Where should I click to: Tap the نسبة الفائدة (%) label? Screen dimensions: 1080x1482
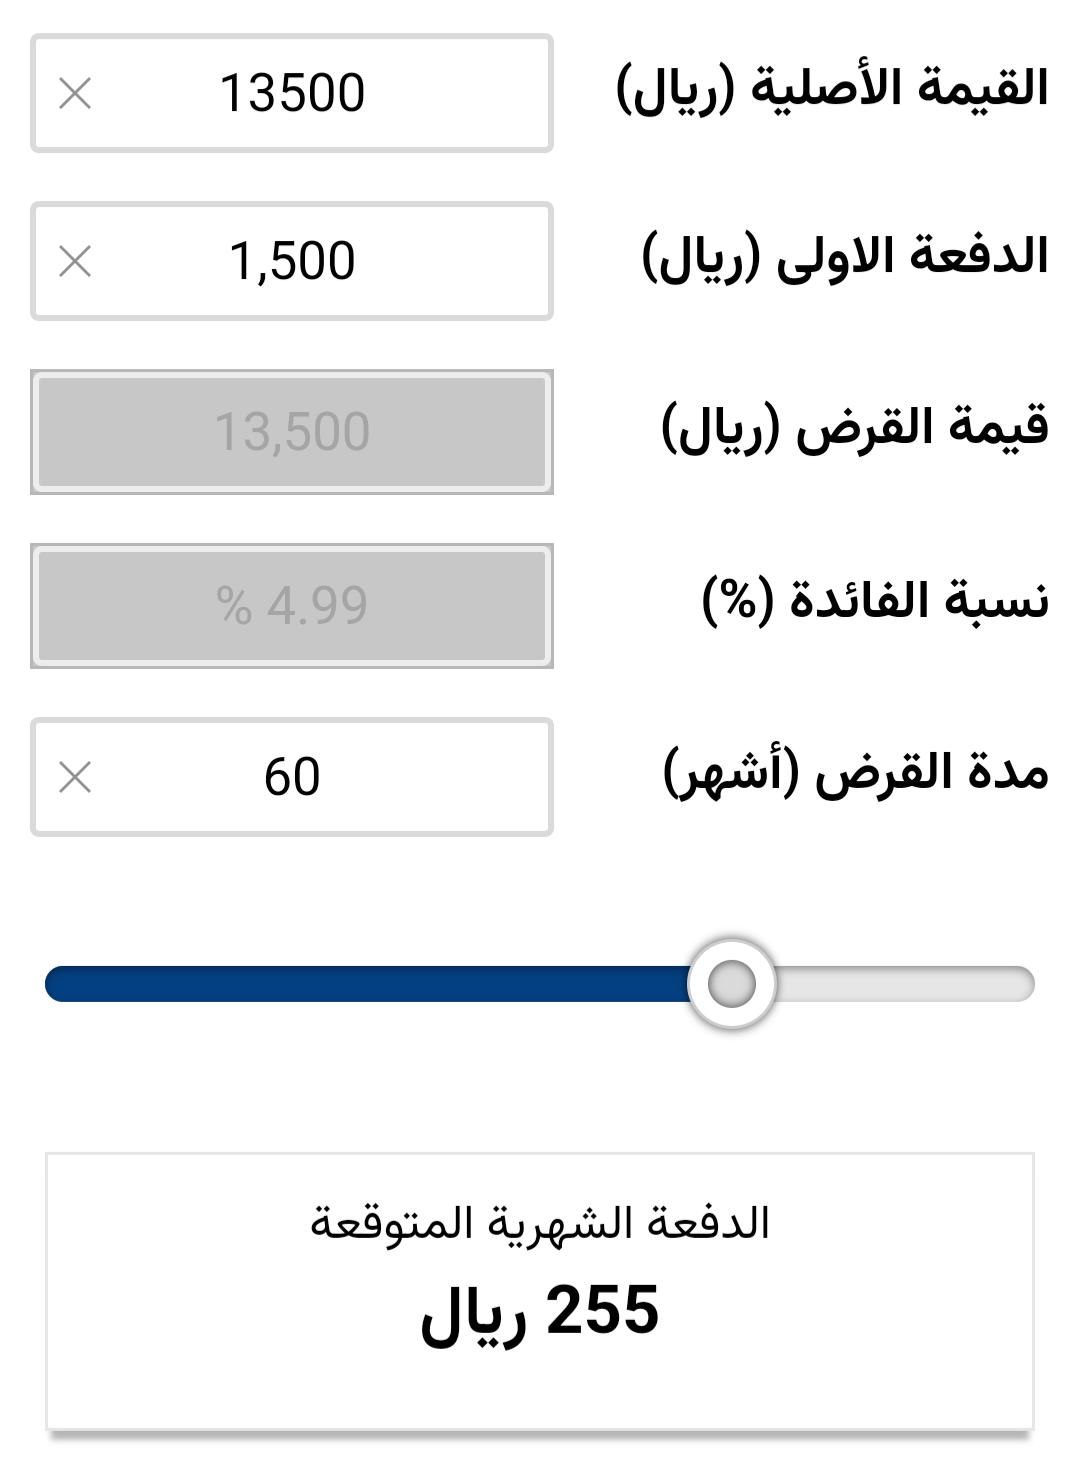pyautogui.click(x=876, y=600)
